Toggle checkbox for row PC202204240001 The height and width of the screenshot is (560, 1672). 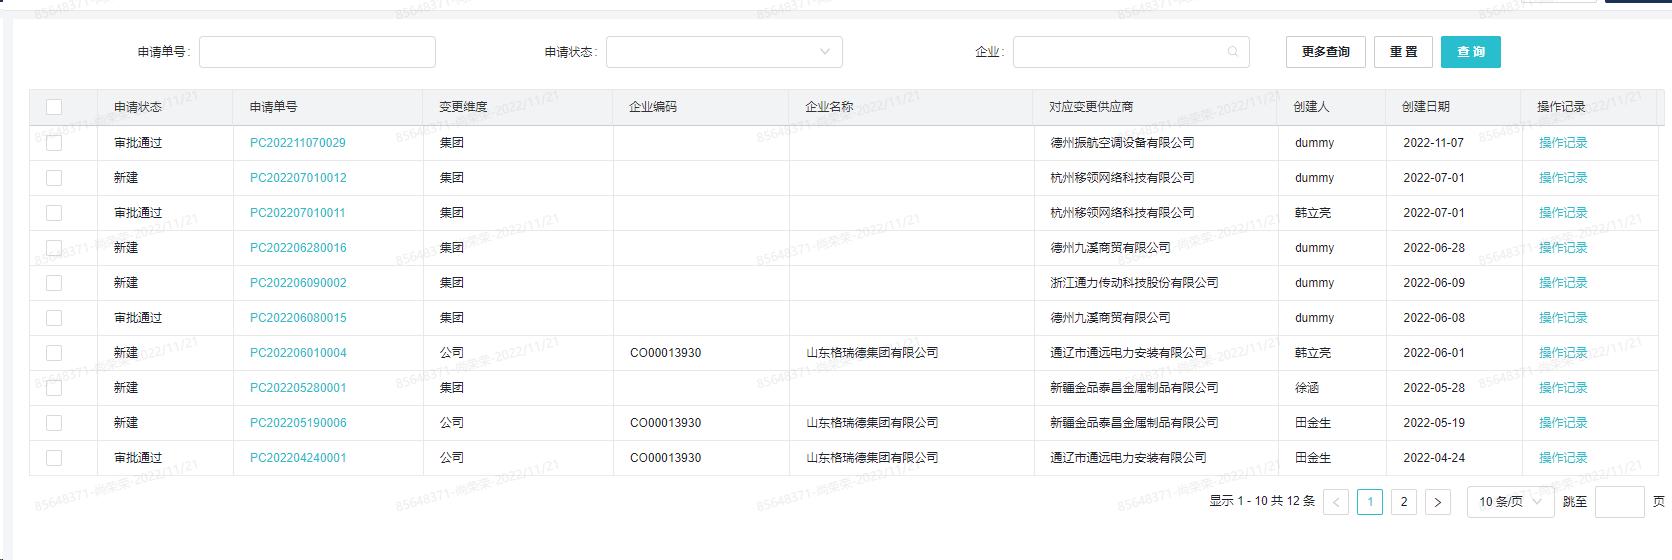pos(54,458)
